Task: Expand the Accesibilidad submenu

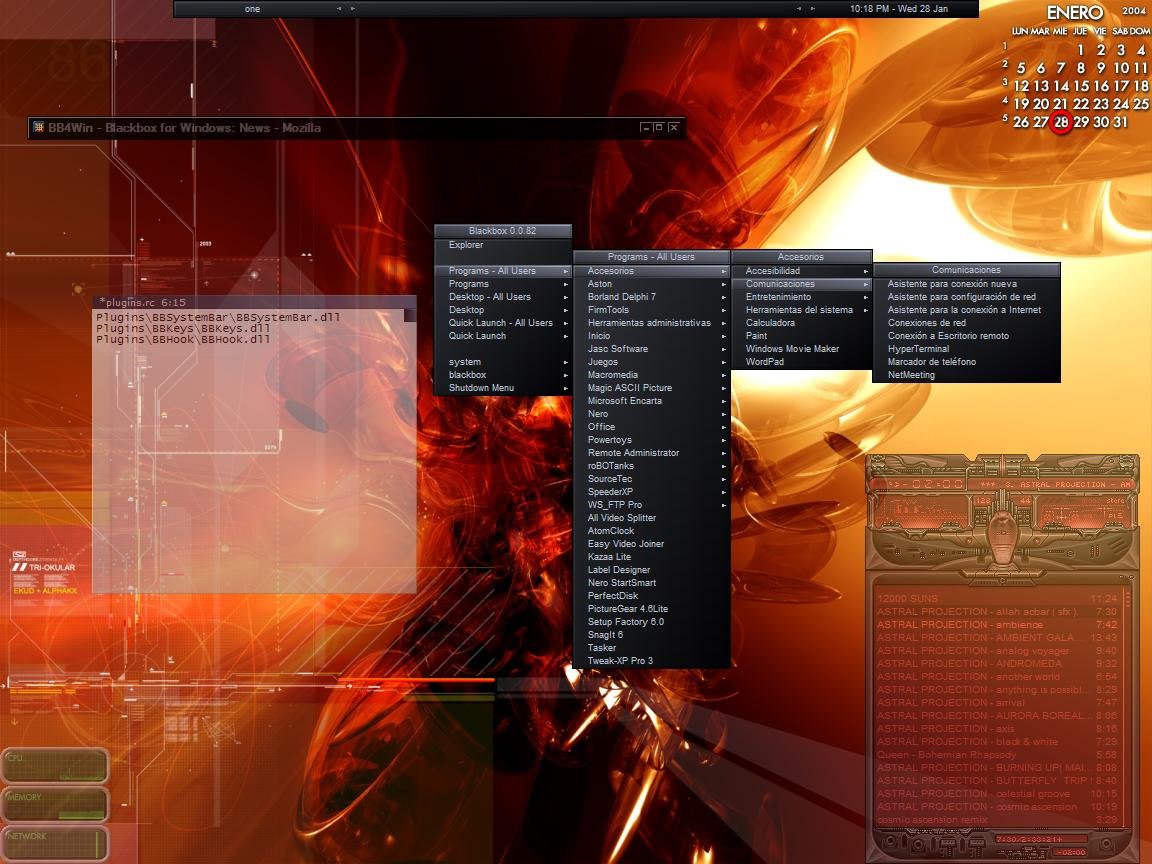Action: pos(802,271)
